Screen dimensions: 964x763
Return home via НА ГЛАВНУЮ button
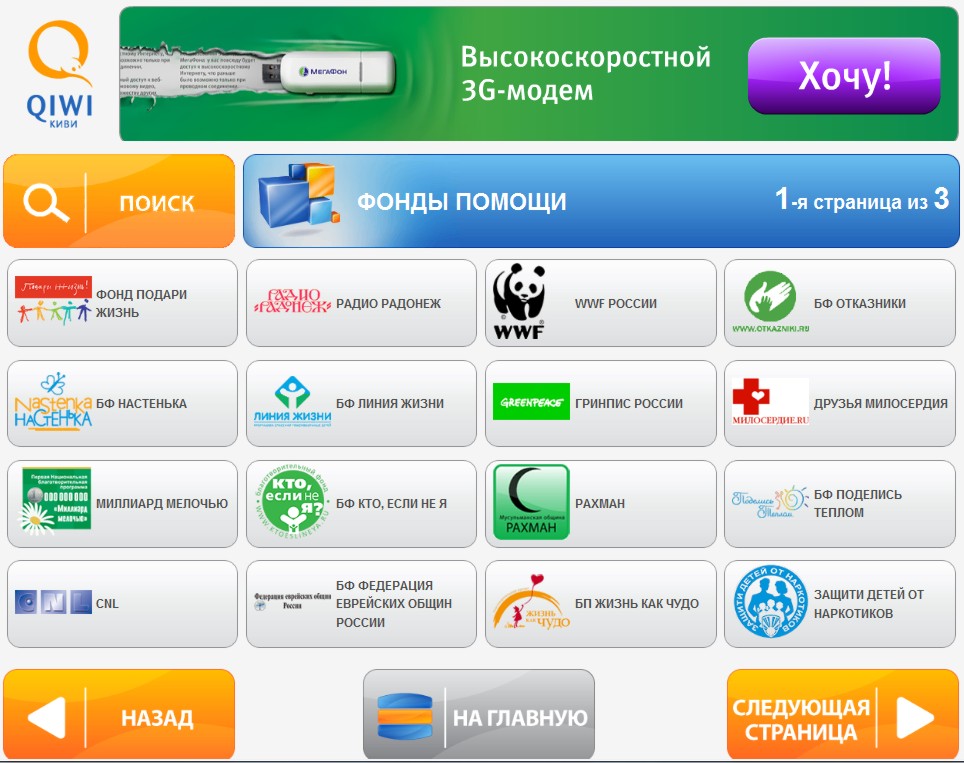(x=479, y=714)
